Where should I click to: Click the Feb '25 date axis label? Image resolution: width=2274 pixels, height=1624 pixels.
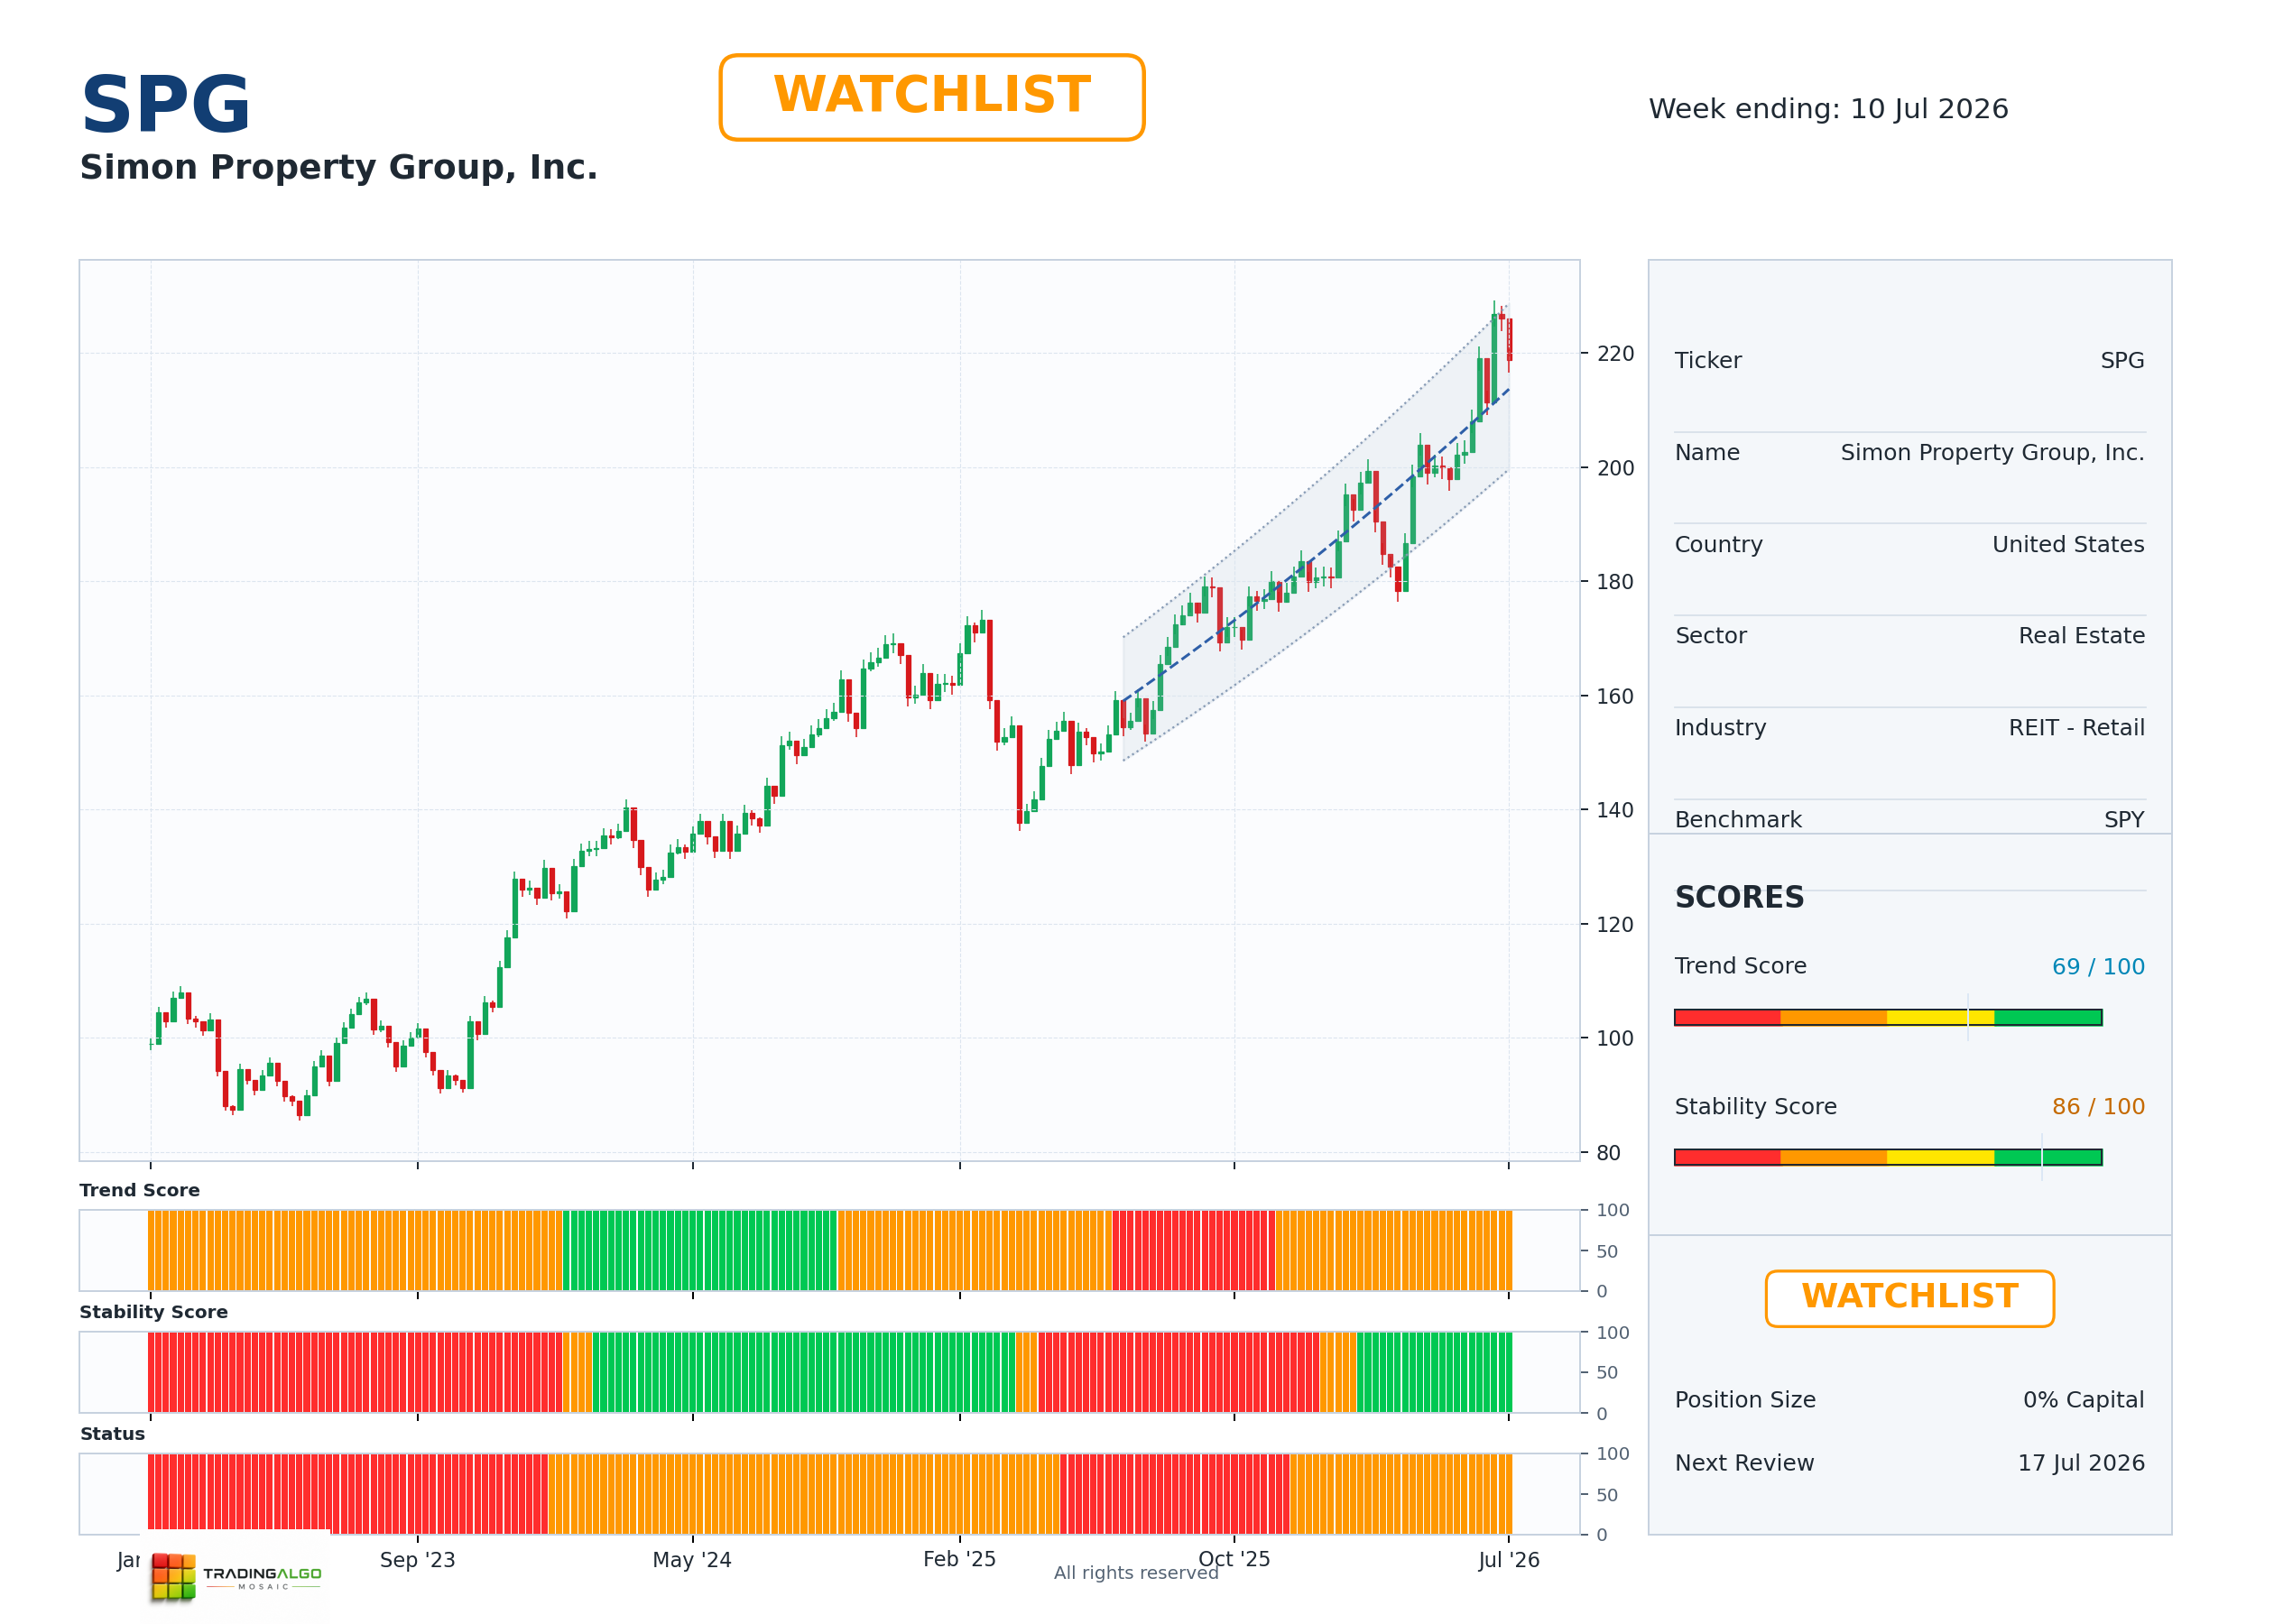pyautogui.click(x=959, y=1560)
